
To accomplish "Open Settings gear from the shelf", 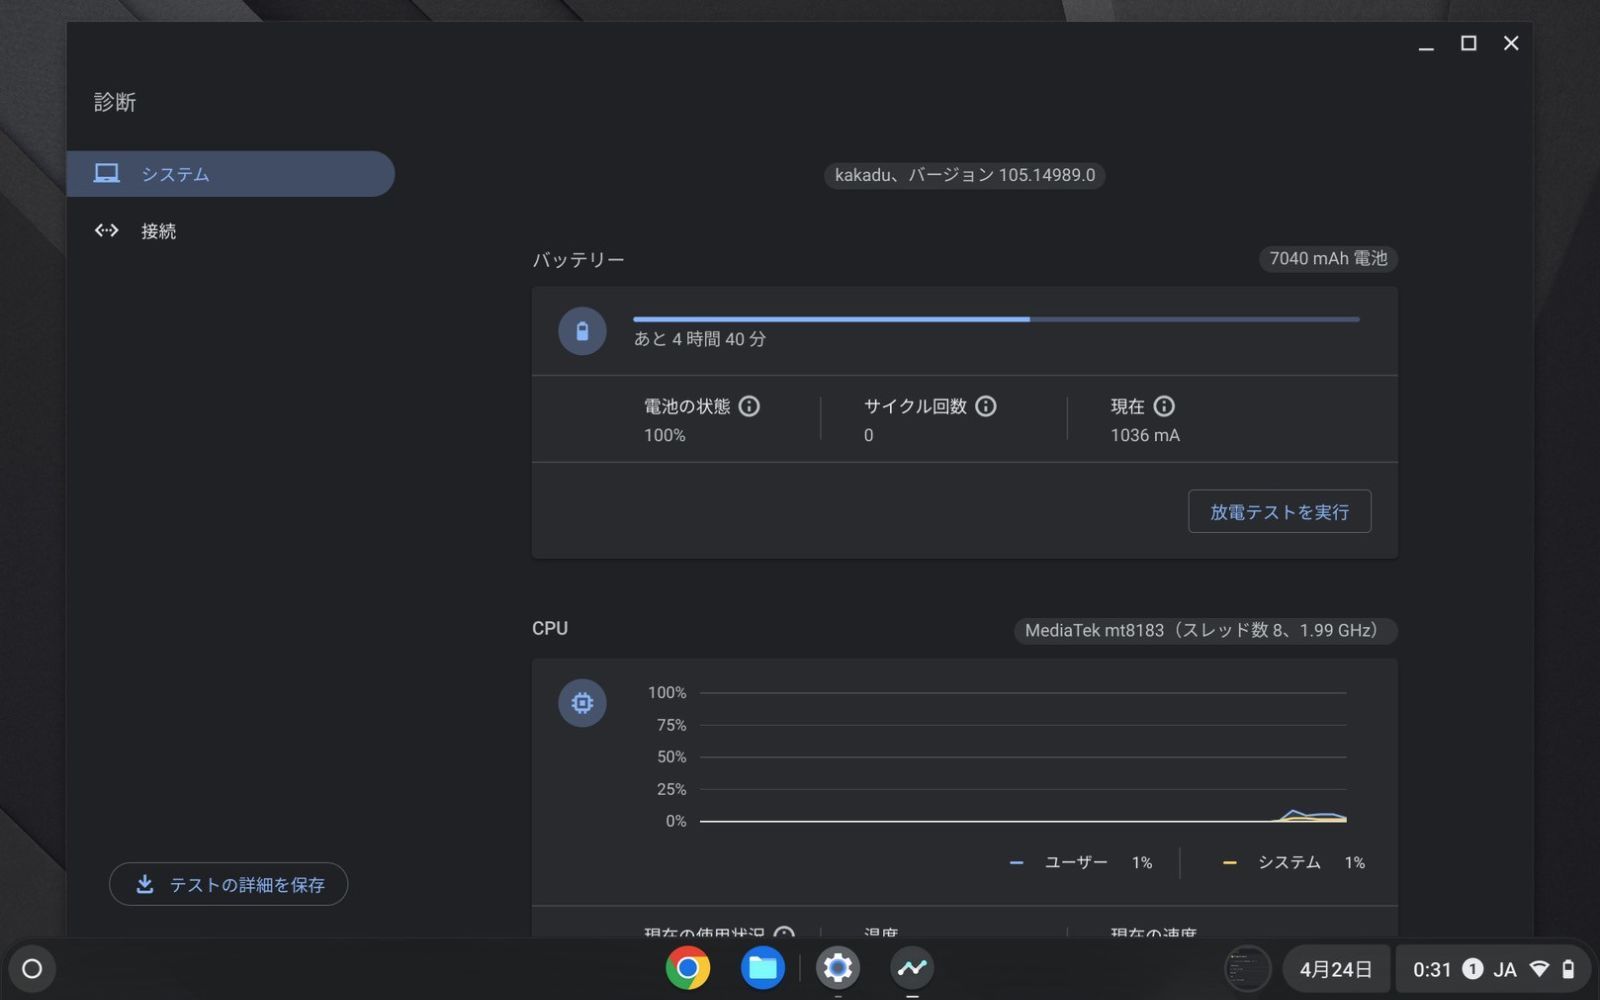I will click(x=838, y=968).
